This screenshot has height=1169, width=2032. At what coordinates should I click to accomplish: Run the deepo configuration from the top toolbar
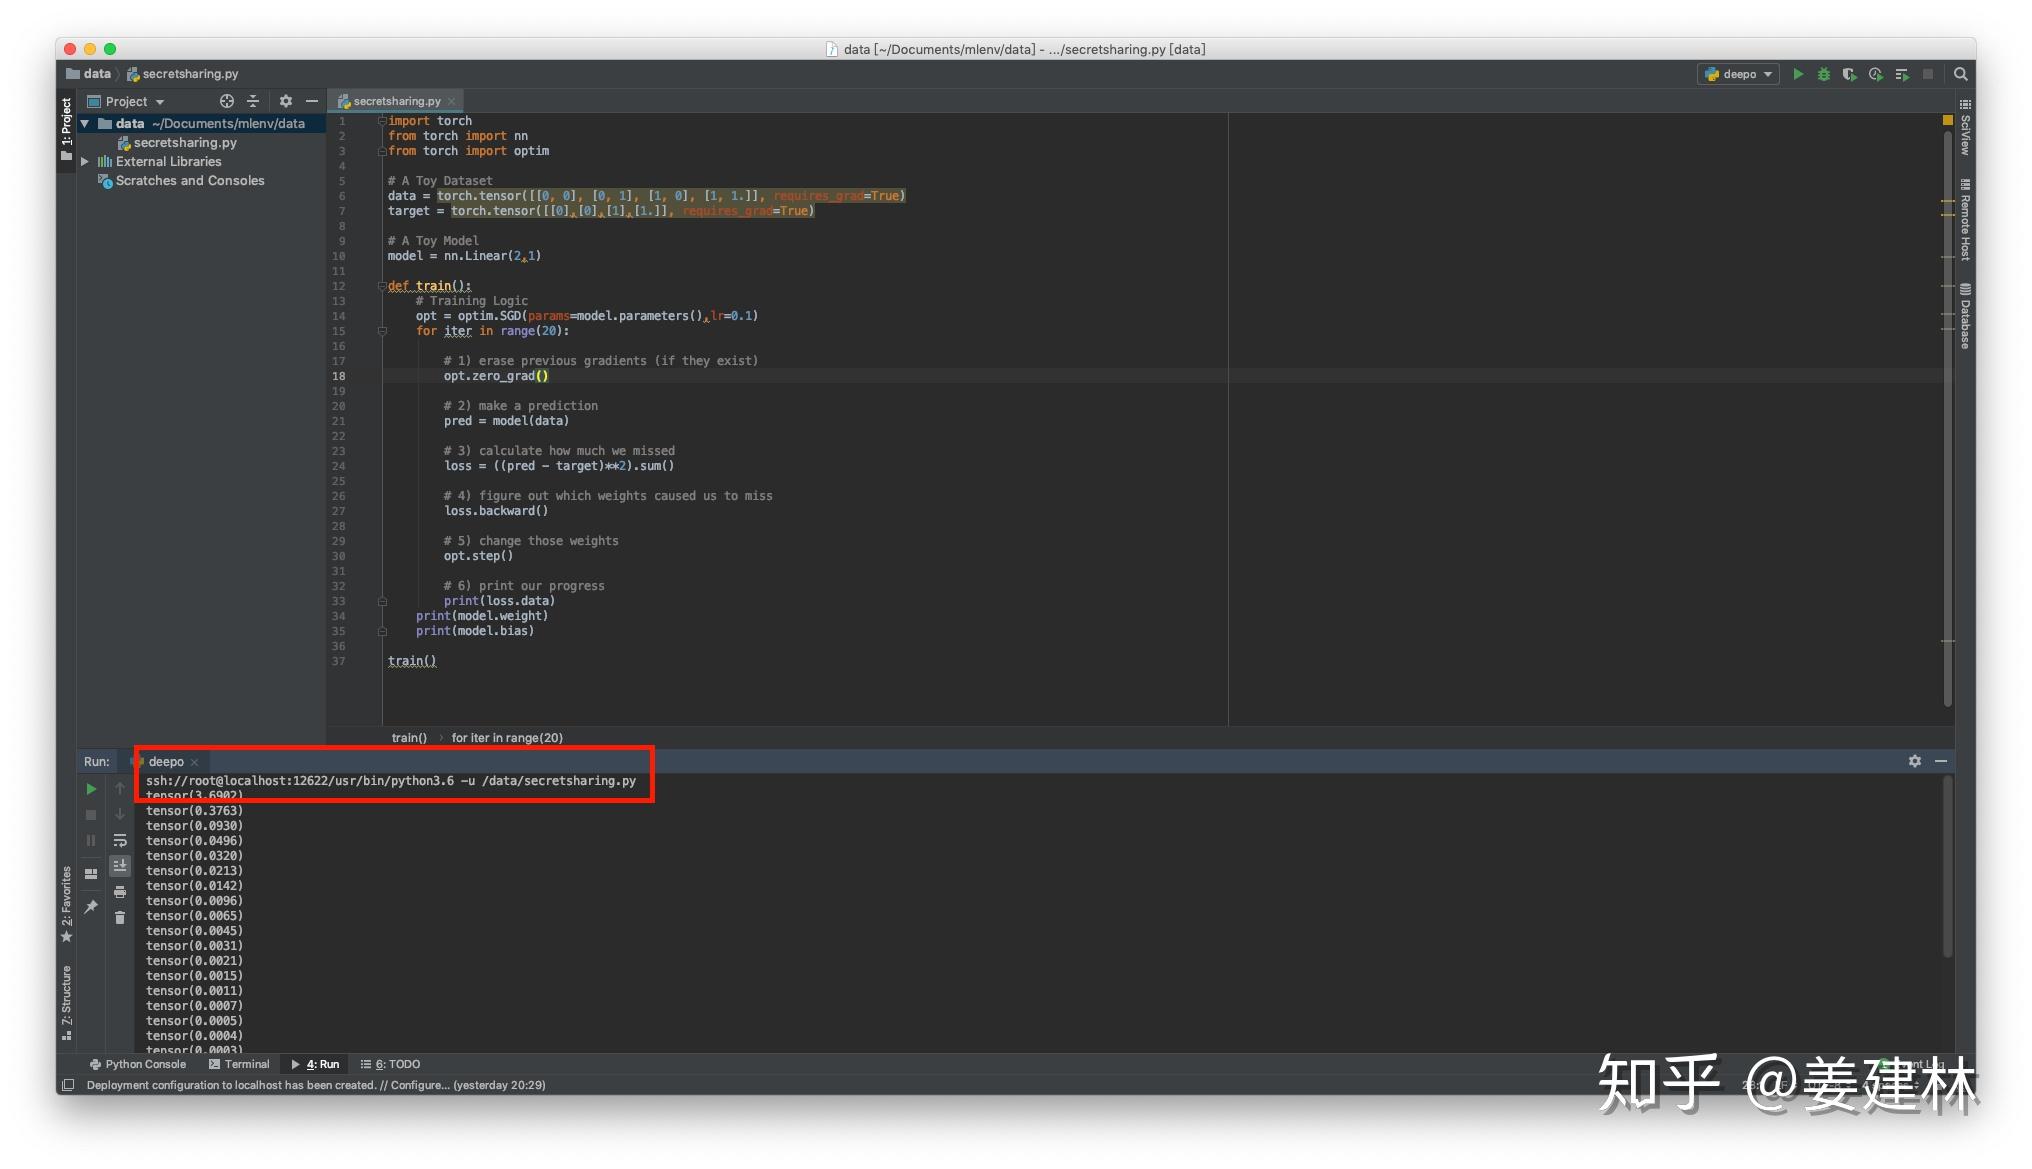click(1798, 74)
